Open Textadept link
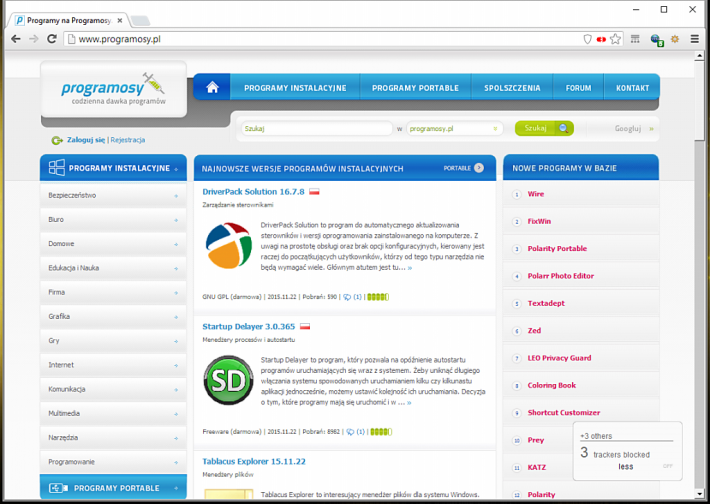The image size is (710, 504). 546,303
